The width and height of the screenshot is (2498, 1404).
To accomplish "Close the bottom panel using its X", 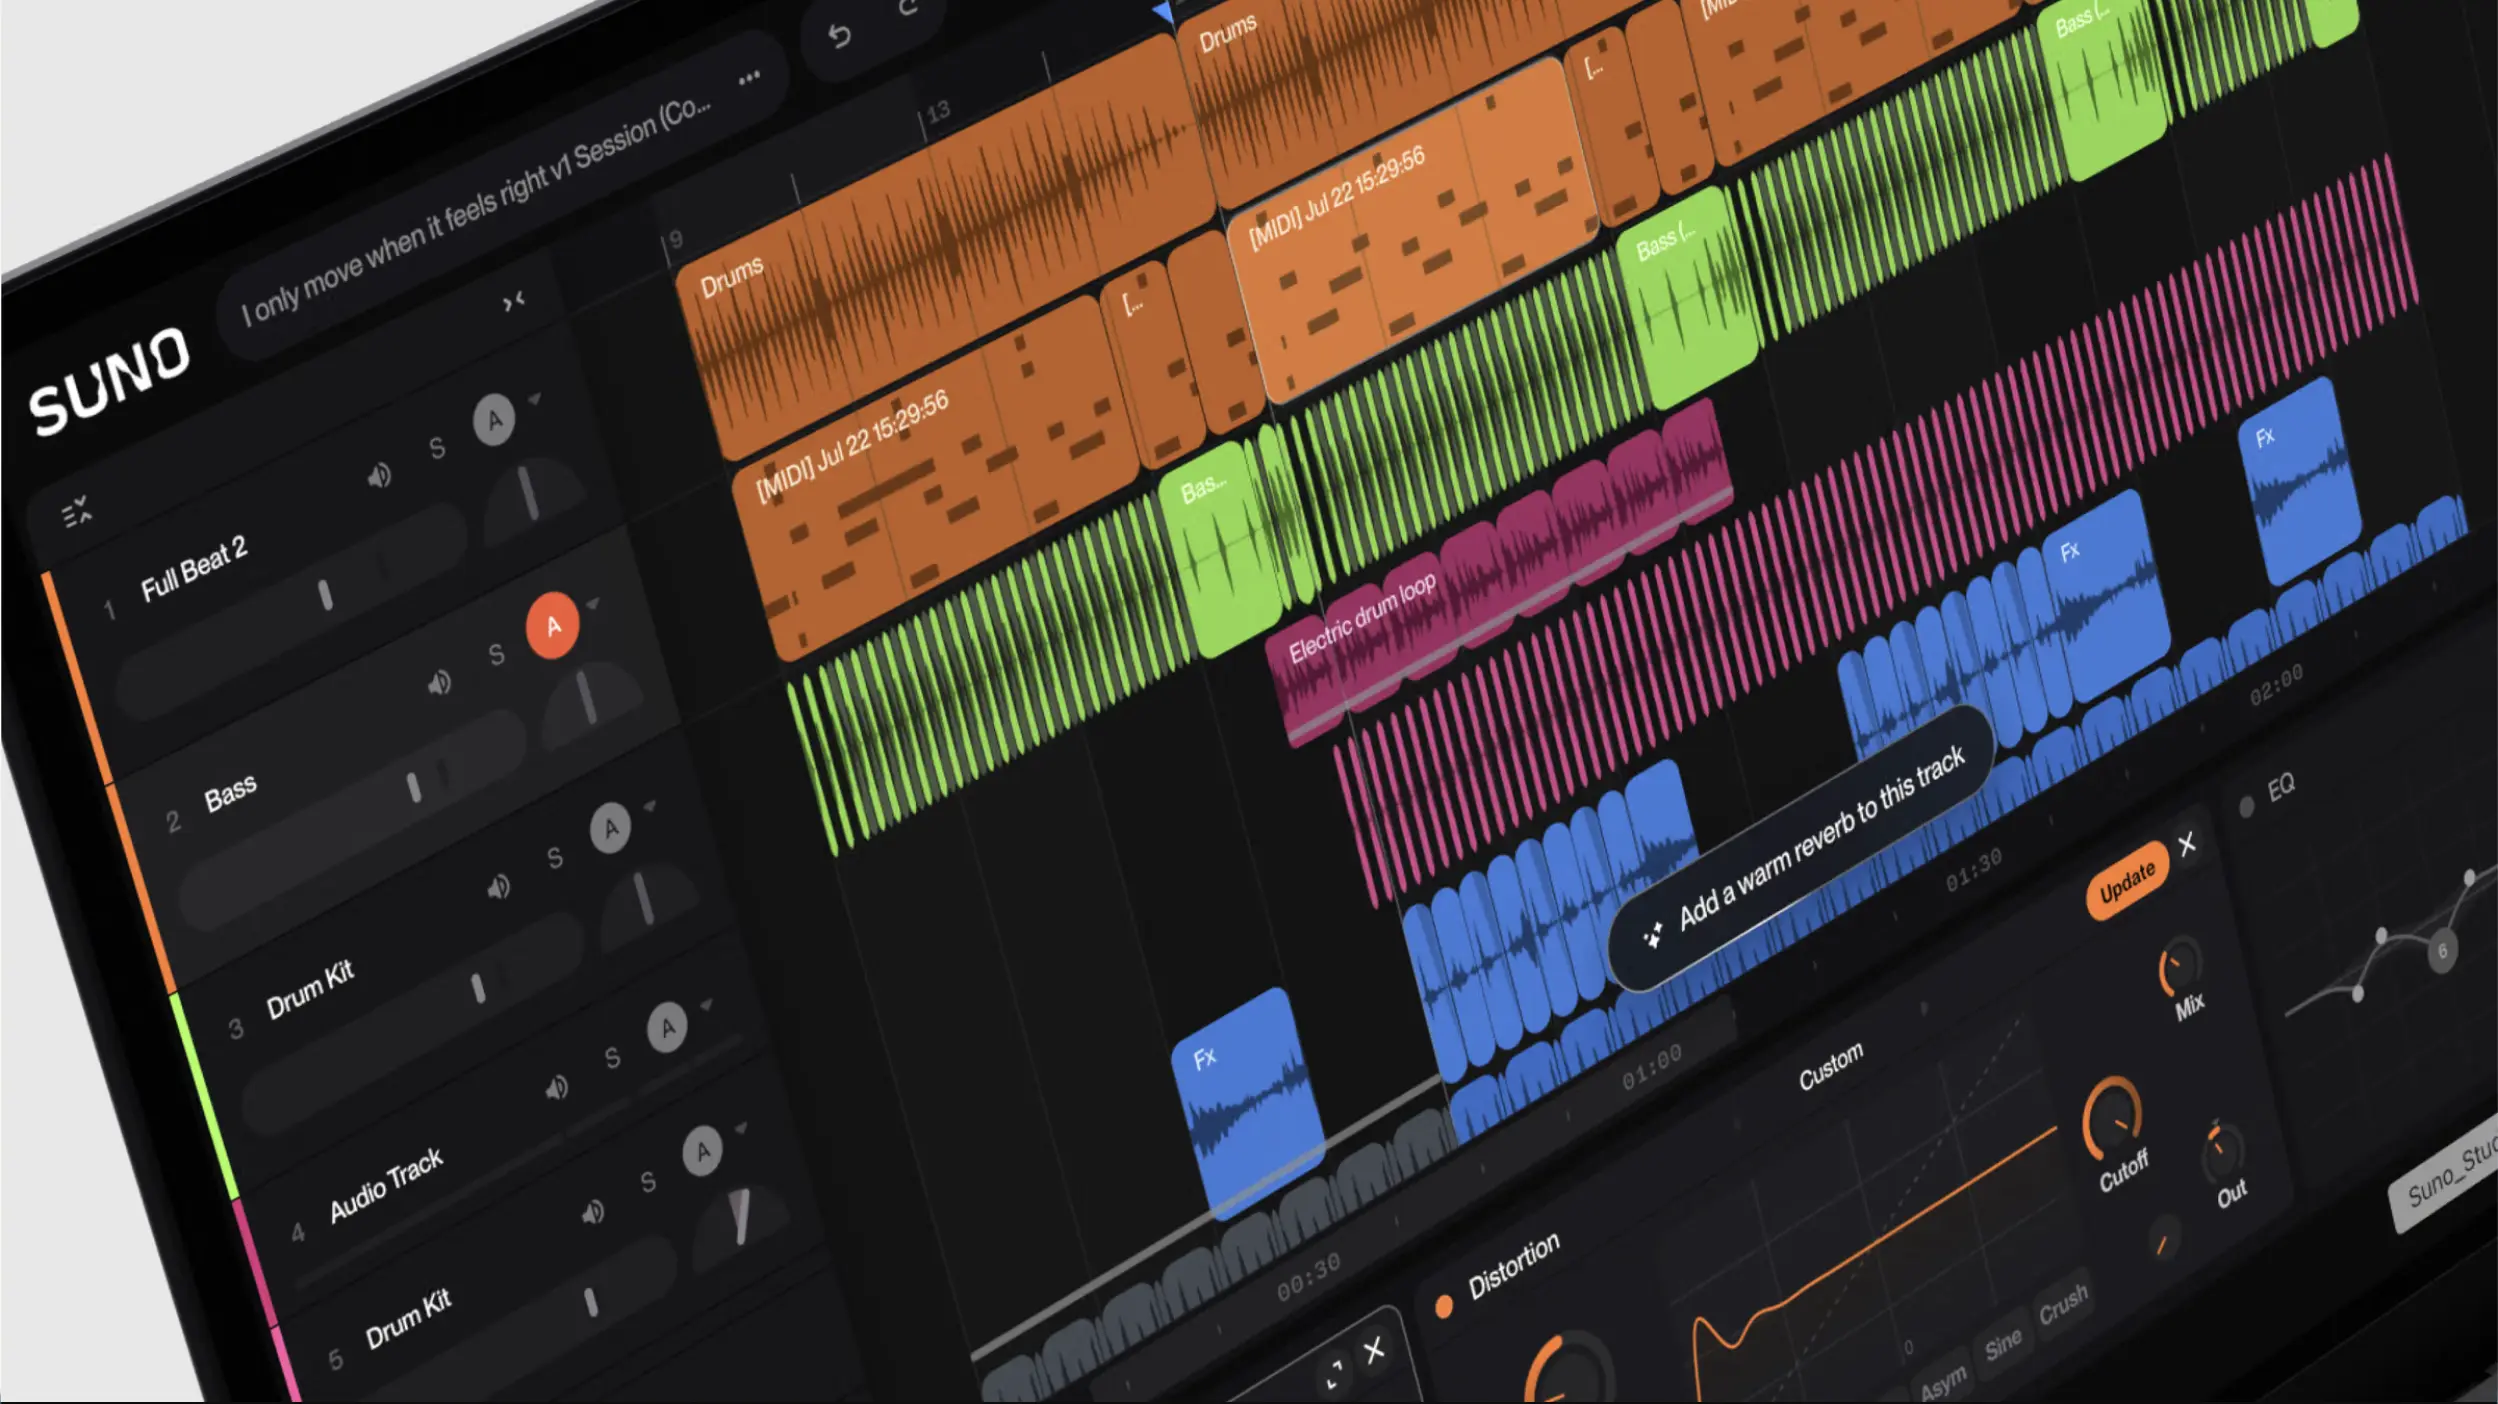I will (1375, 1350).
